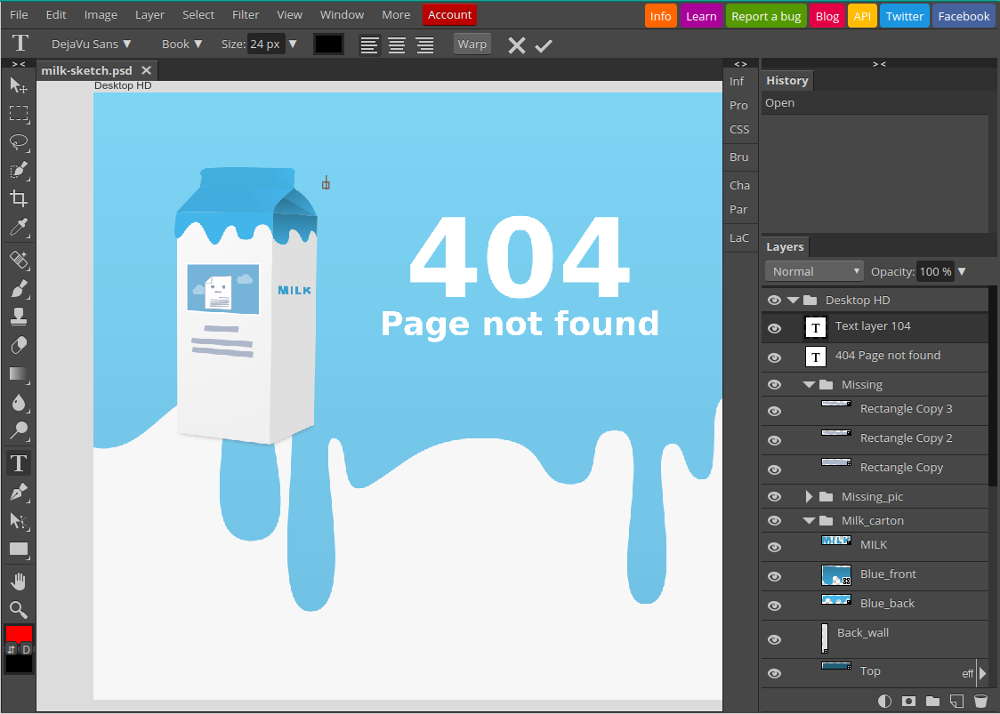This screenshot has width=1000, height=714.
Task: Select the Eyedropper tool
Action: point(18,227)
